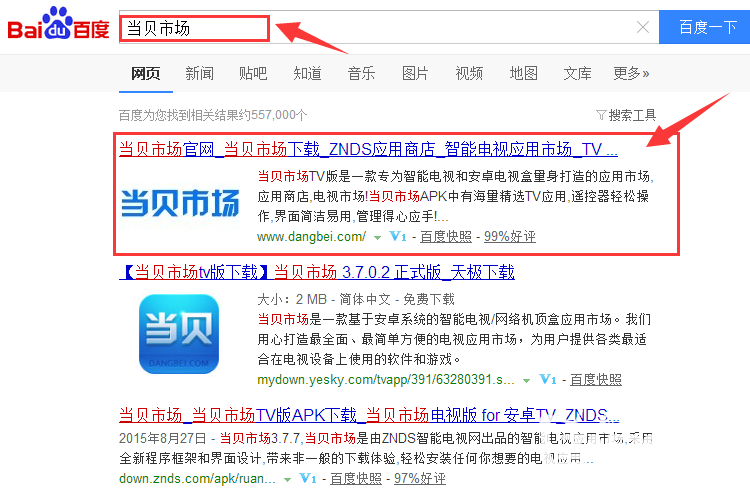
Task: Click the Baidu logo
Action: (x=58, y=23)
